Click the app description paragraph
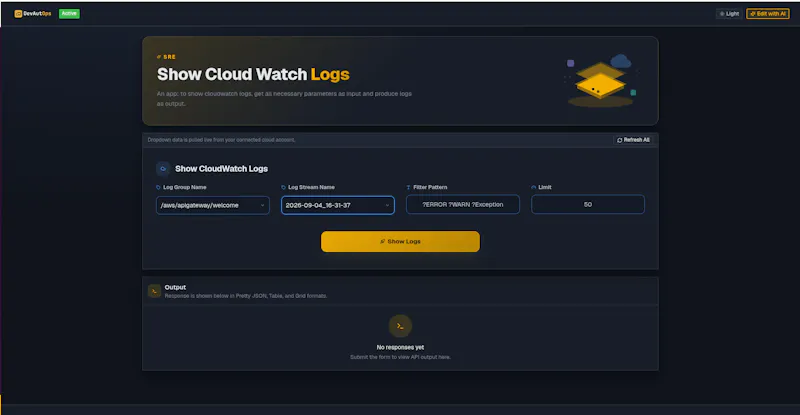 click(x=284, y=99)
